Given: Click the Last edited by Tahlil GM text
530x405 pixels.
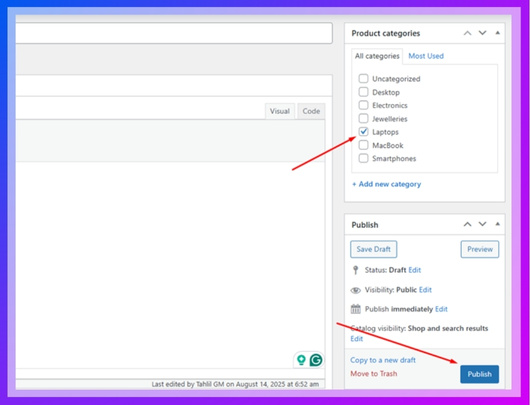Looking at the screenshot, I should point(235,384).
